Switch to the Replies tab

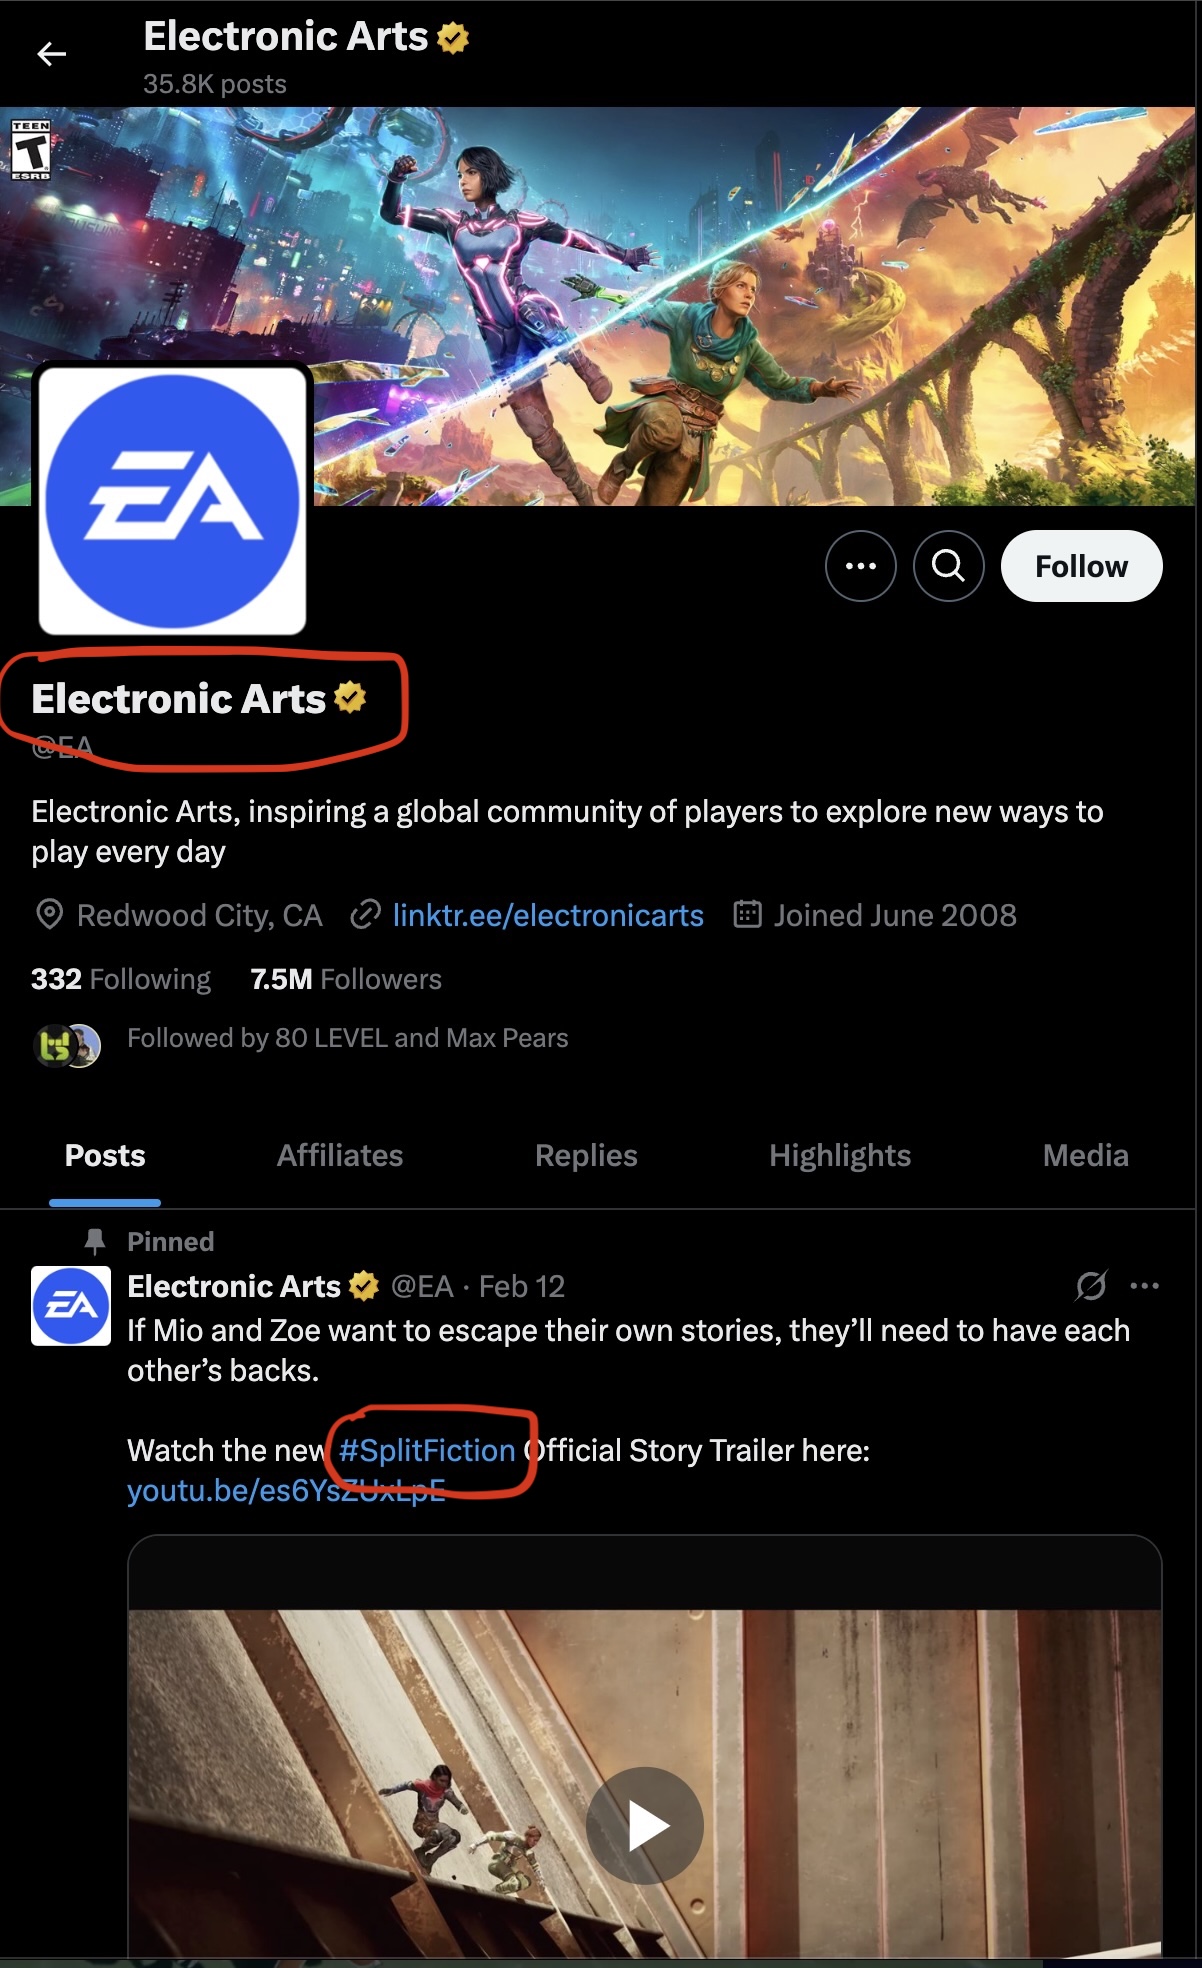click(585, 1156)
